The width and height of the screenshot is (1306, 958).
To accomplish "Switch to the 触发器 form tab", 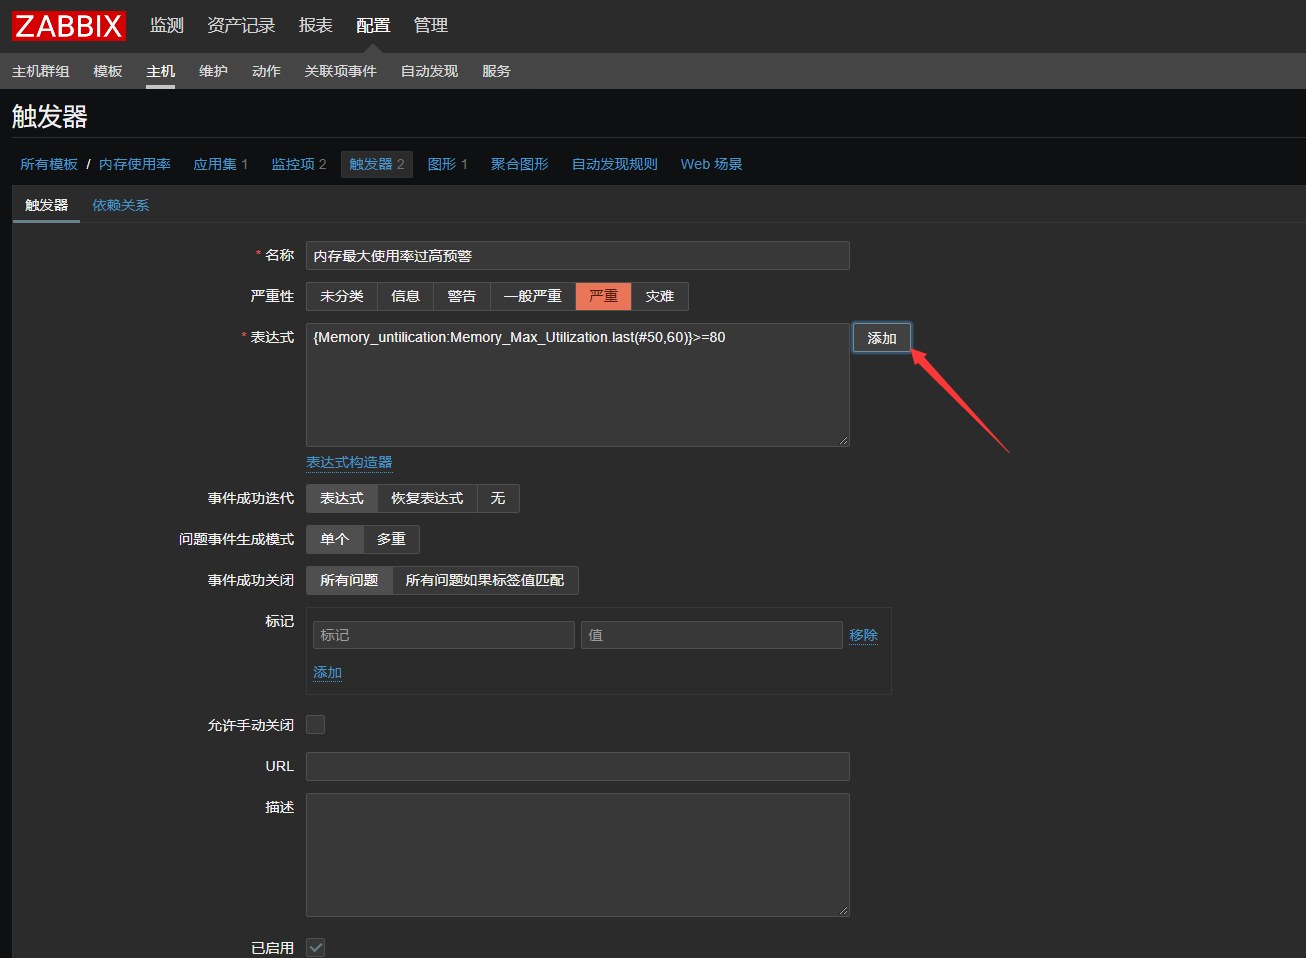I will (46, 205).
